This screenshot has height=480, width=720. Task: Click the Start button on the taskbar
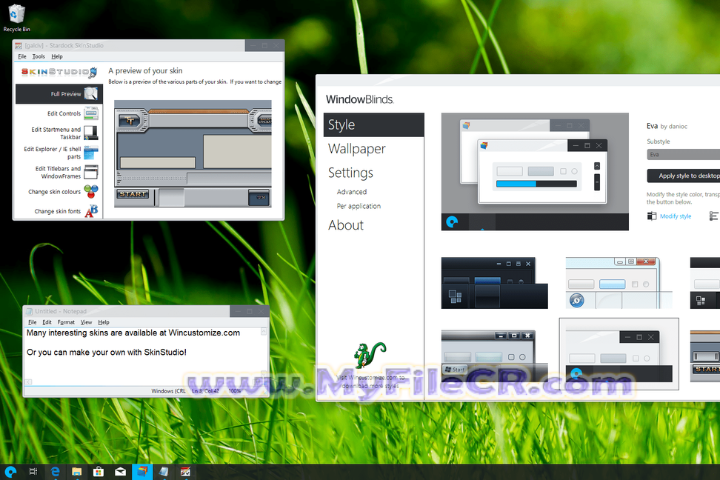(x=10, y=472)
